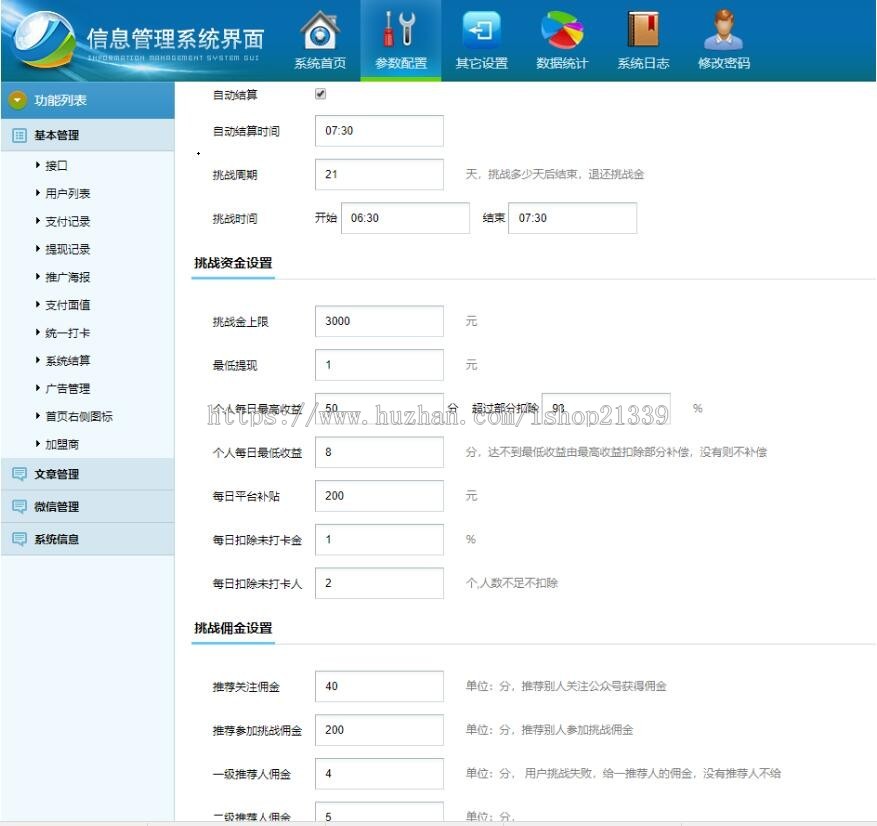The image size is (877, 826).
Task: Open the 加盟商 sidebar link
Action: tap(62, 445)
